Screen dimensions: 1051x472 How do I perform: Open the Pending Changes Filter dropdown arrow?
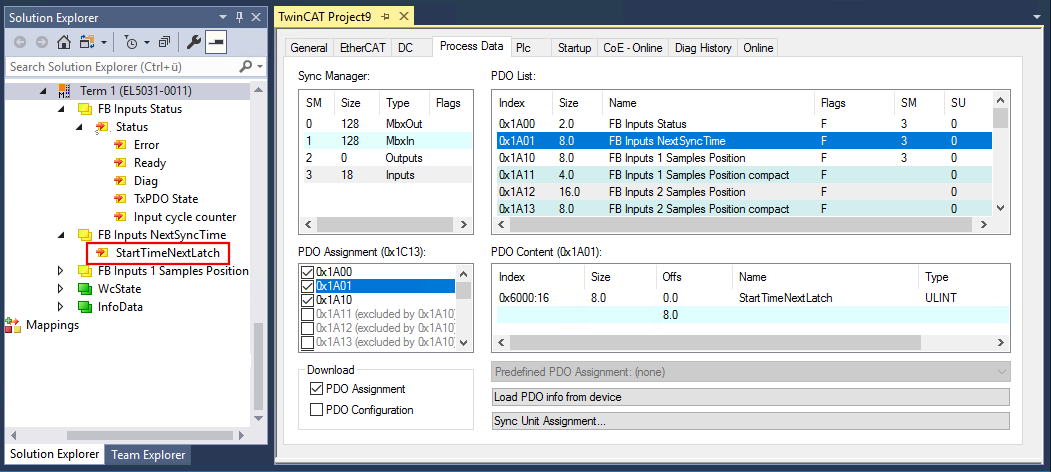[146, 43]
